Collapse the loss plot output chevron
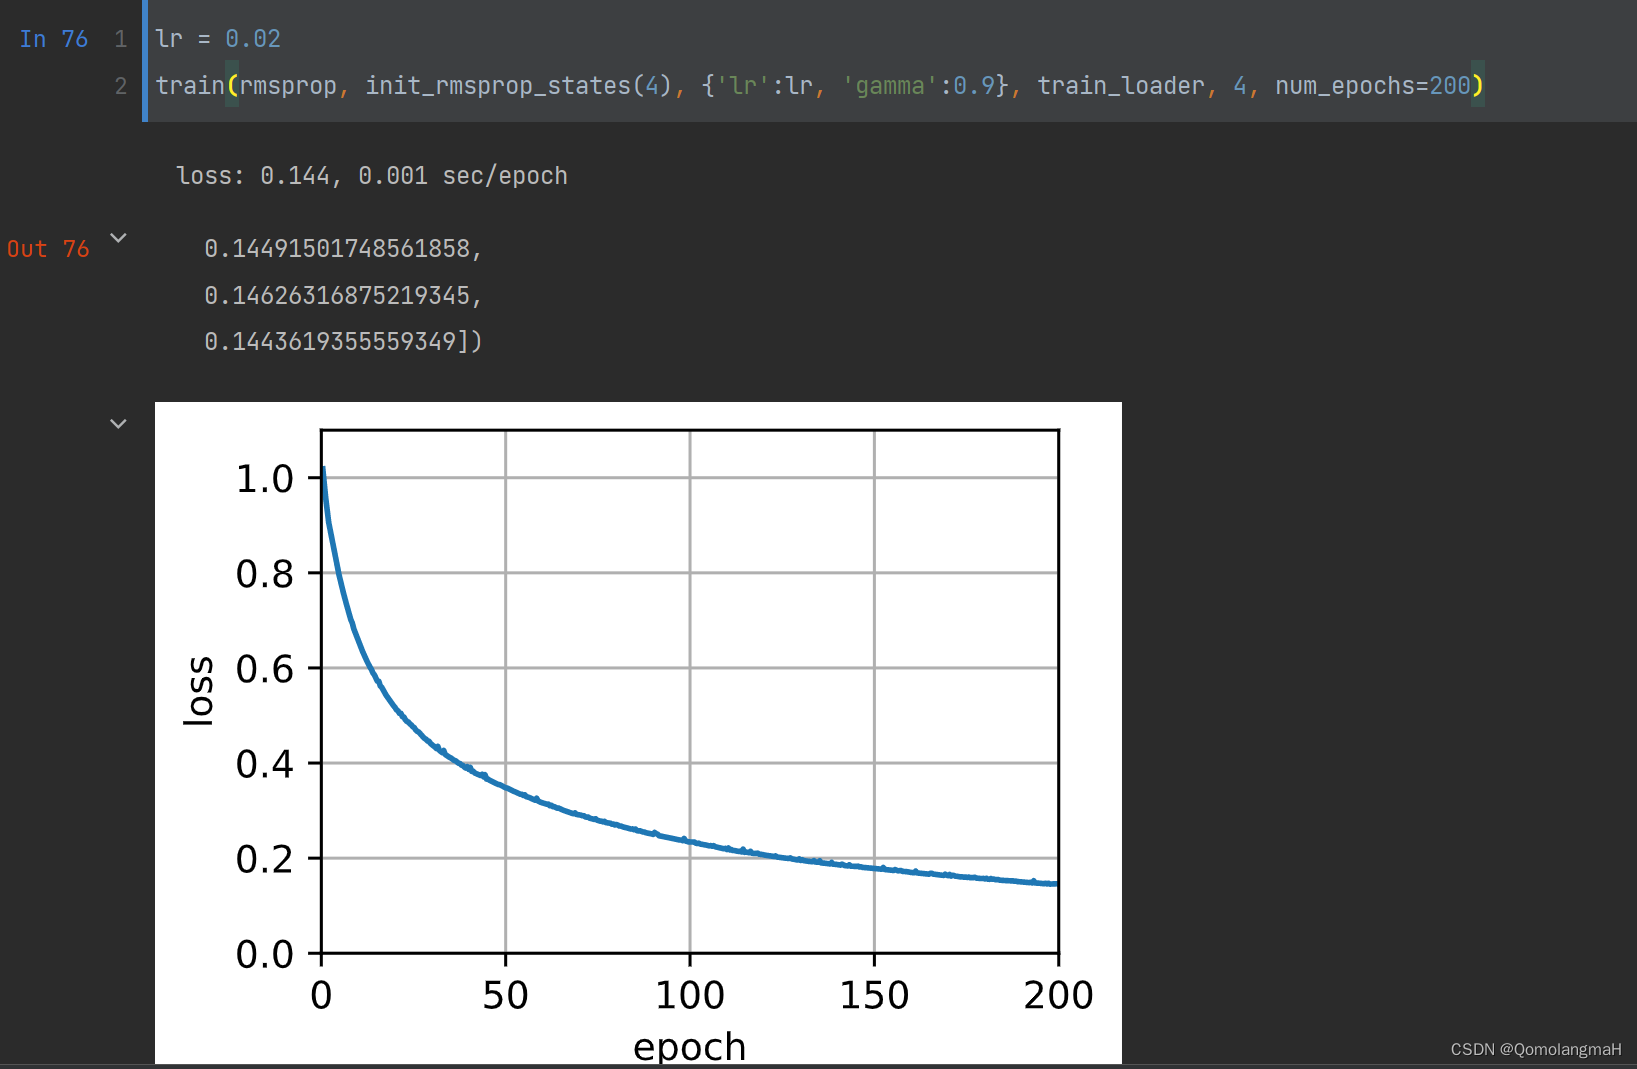Screen dimensions: 1637x1069 [x=118, y=424]
